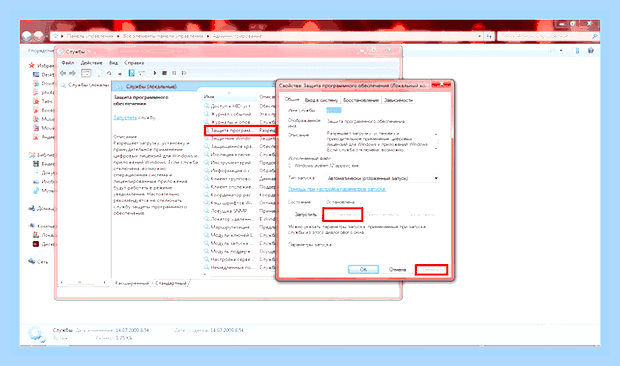Image resolution: width=620 pixels, height=366 pixels.
Task: Select the Маршрутизация service row
Action: coord(239,227)
